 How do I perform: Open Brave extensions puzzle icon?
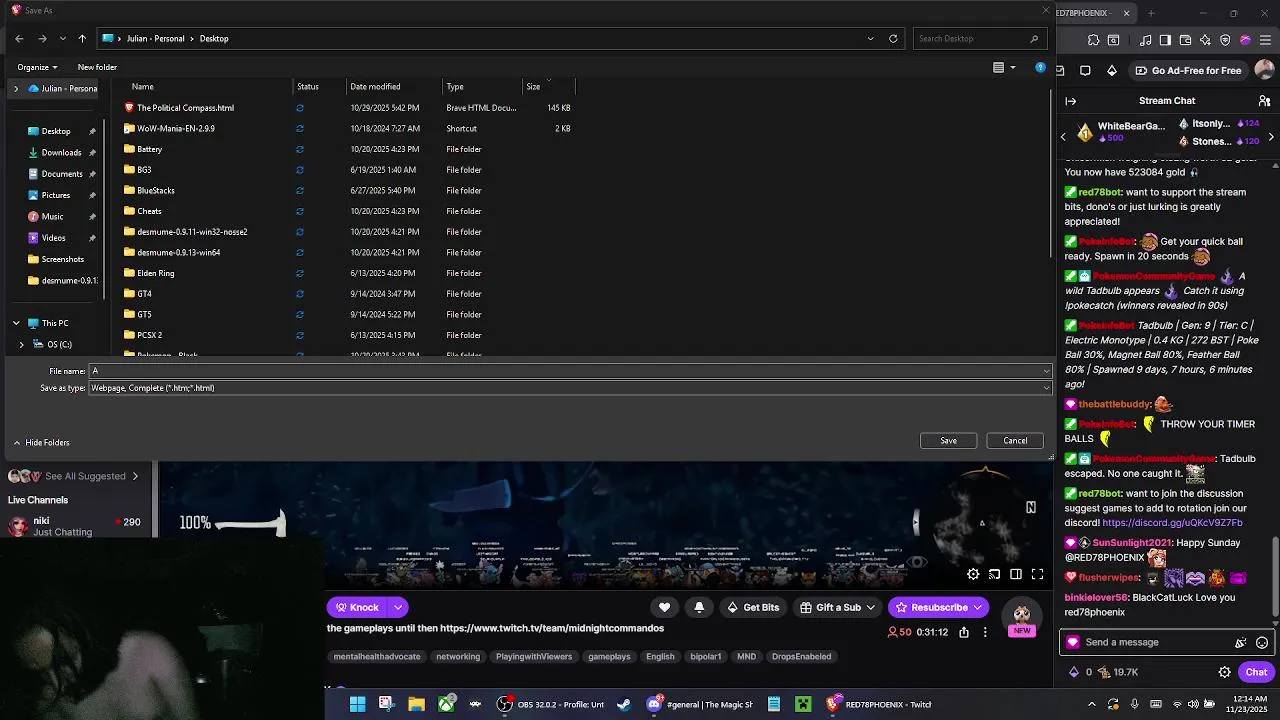(1093, 40)
